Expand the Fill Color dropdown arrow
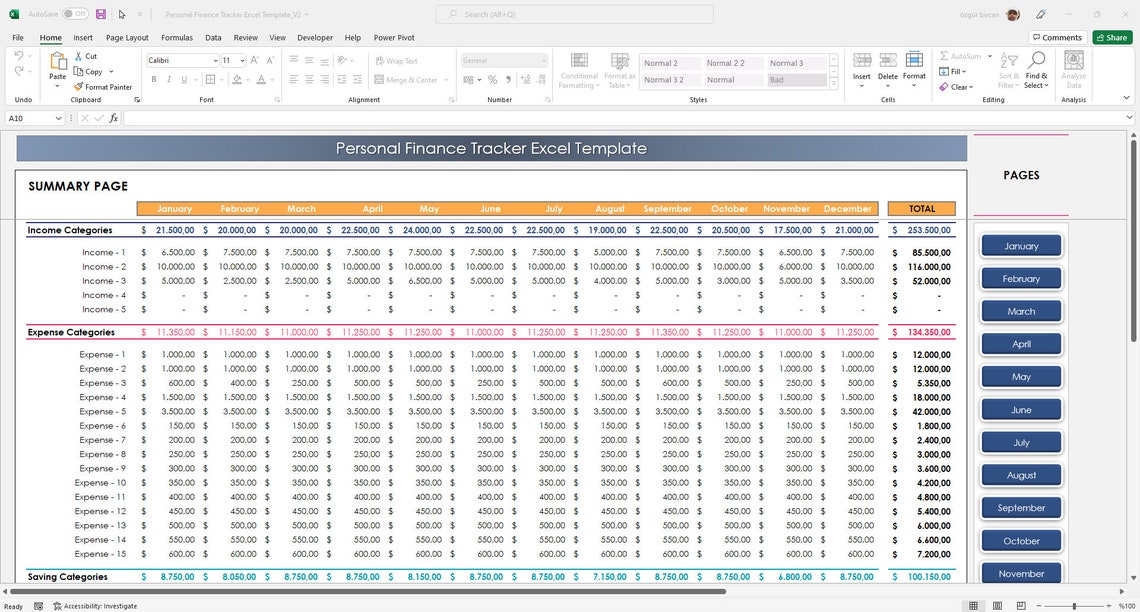 click(x=248, y=79)
